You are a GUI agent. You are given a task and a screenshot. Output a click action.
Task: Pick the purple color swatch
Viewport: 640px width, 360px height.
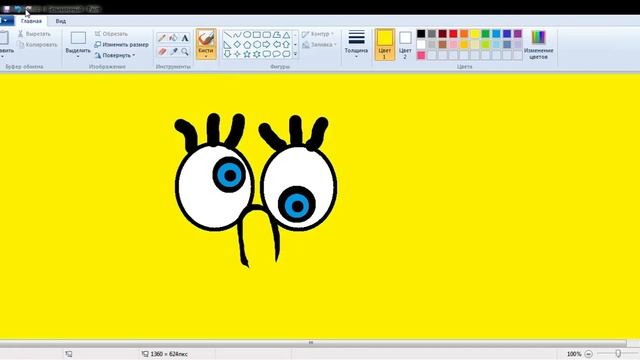(518, 33)
